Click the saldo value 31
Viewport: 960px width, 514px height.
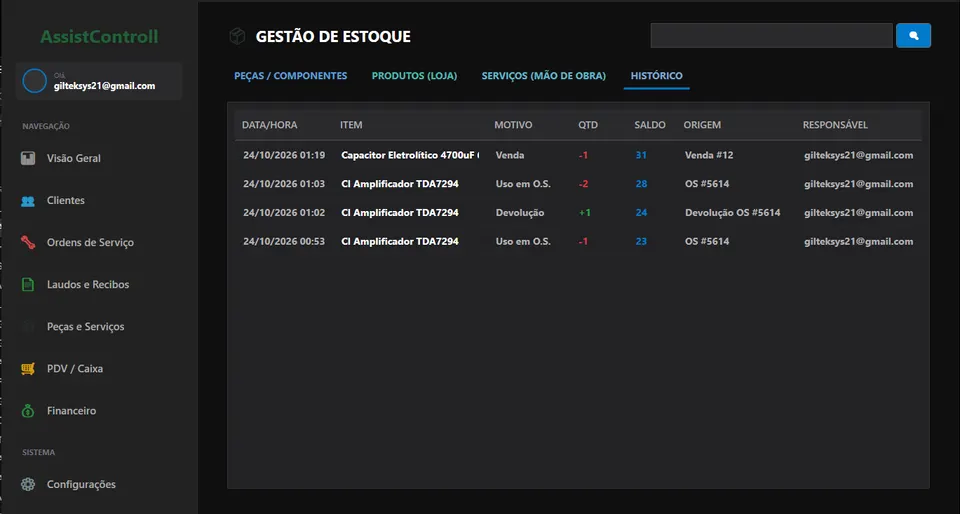pyautogui.click(x=641, y=155)
